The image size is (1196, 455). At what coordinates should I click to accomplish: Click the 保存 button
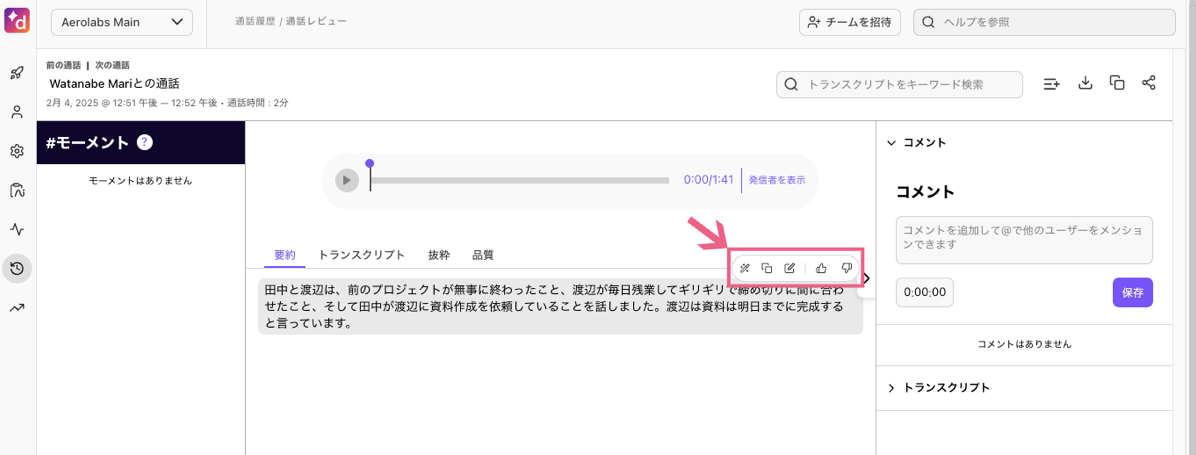coord(1133,293)
